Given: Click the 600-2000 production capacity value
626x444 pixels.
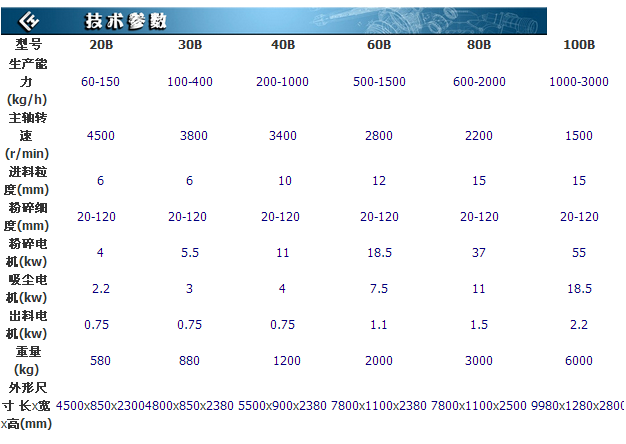Looking at the screenshot, I should pyautogui.click(x=479, y=82).
